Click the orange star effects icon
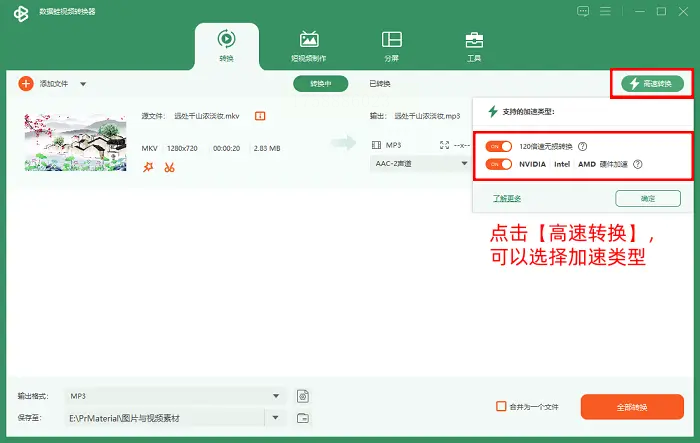The height and width of the screenshot is (443, 700). (148, 167)
